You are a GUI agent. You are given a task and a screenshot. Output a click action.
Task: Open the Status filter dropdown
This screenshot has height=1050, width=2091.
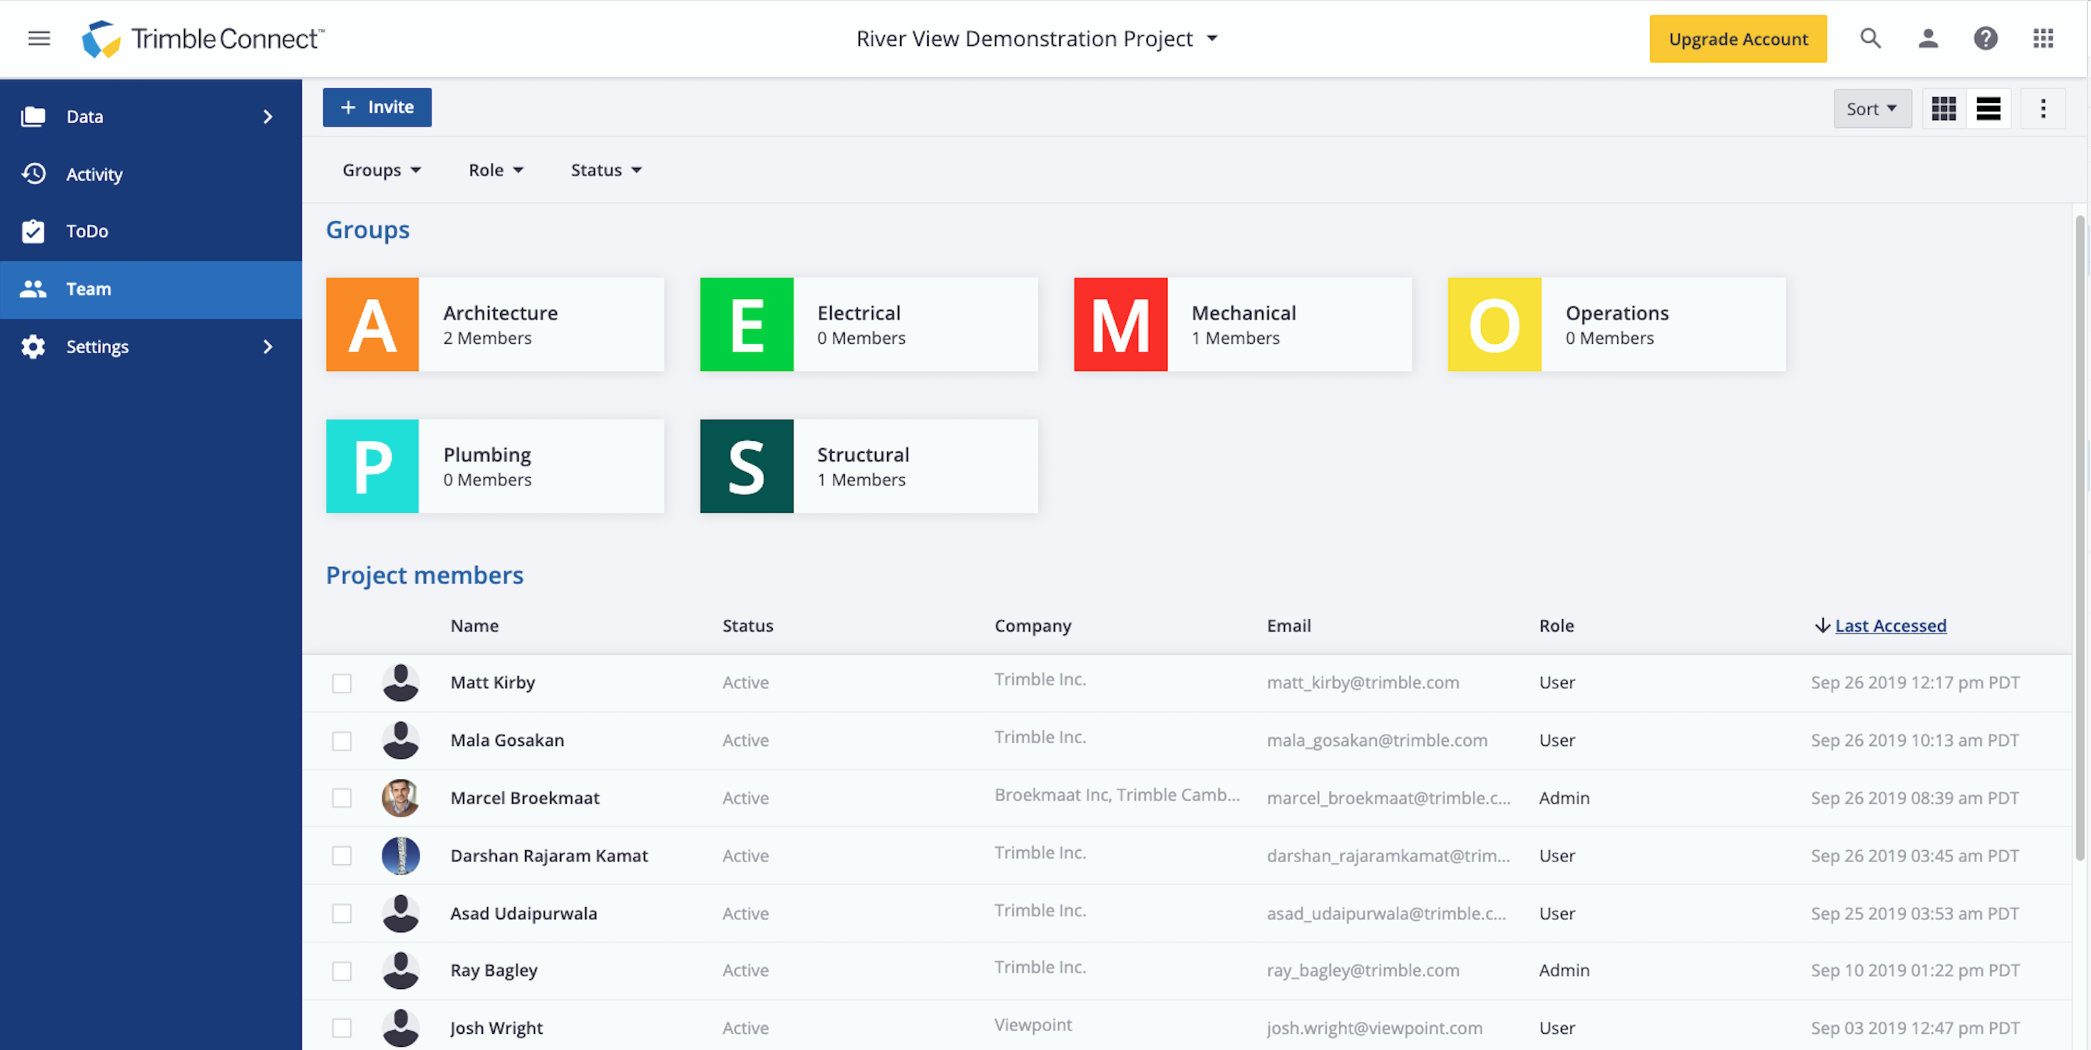(606, 170)
